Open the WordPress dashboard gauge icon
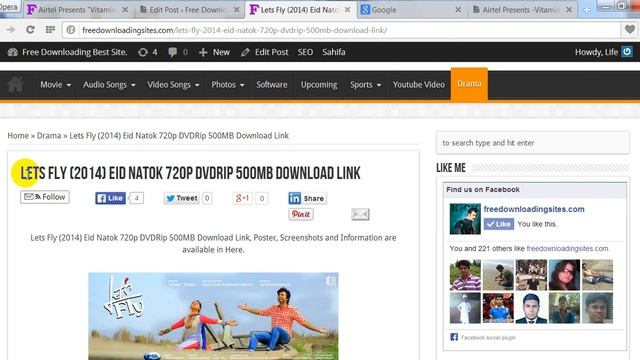 coord(13,52)
